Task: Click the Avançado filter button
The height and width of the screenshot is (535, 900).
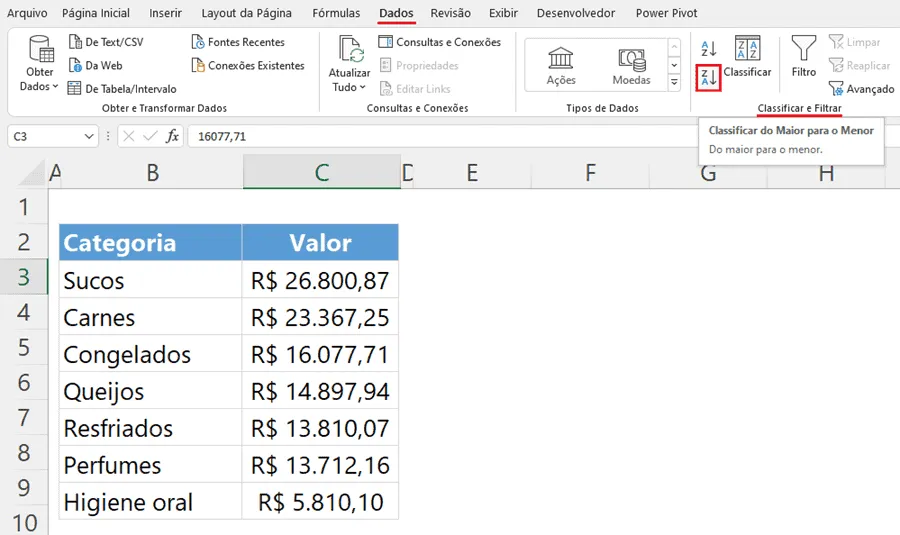Action: [x=862, y=89]
